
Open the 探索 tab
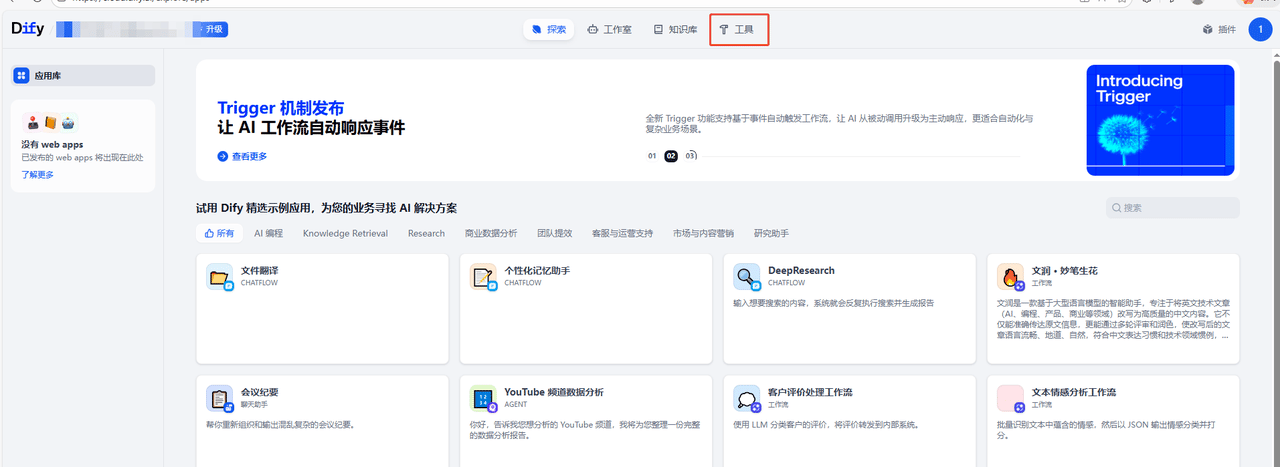coord(549,30)
